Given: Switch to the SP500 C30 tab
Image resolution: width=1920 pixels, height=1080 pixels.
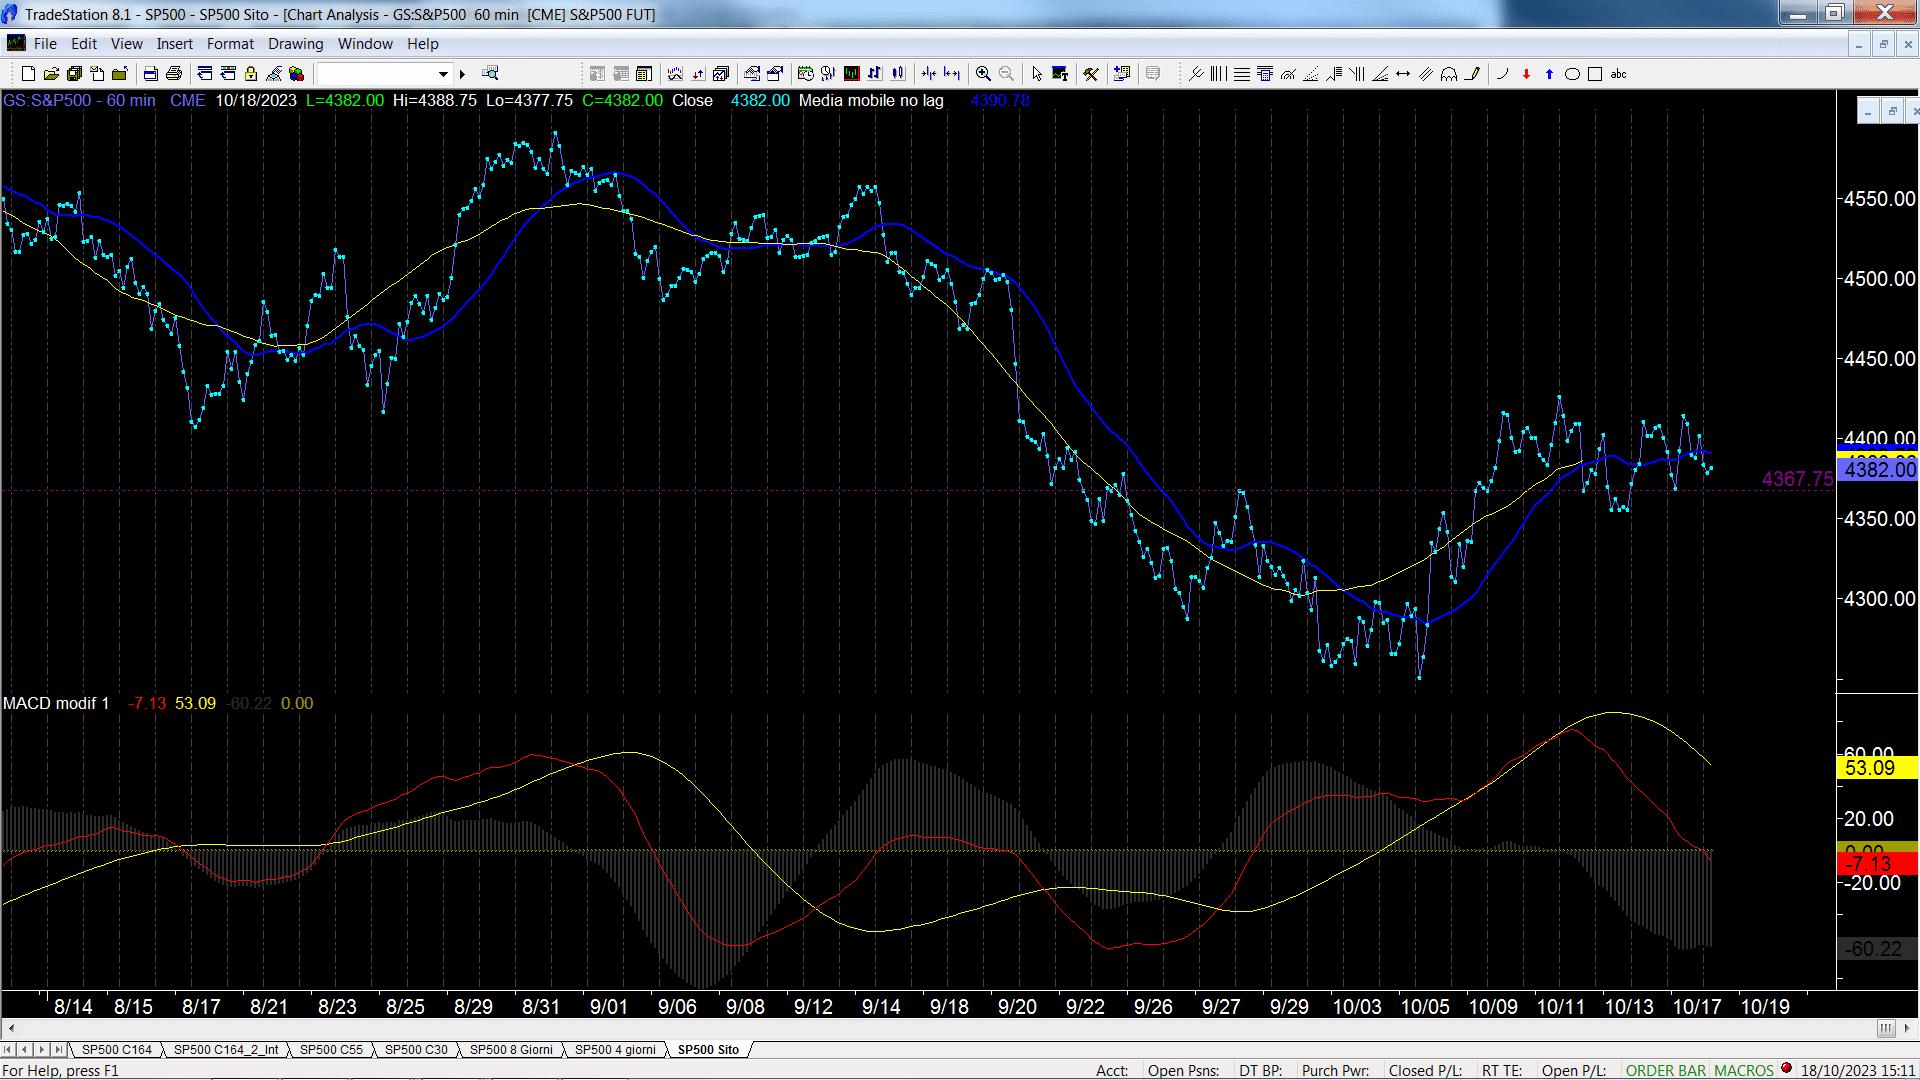Looking at the screenshot, I should pos(416,1049).
